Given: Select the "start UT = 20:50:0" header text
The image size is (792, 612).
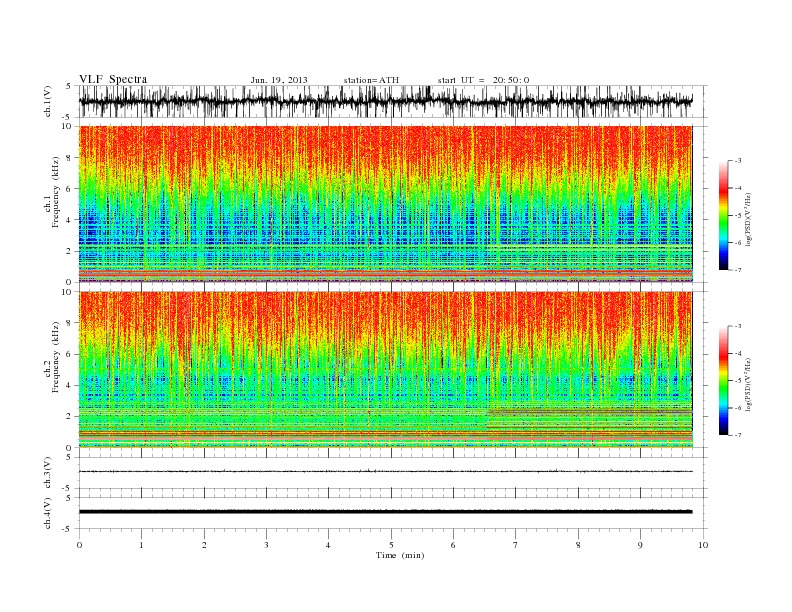Looking at the screenshot, I should tap(483, 80).
